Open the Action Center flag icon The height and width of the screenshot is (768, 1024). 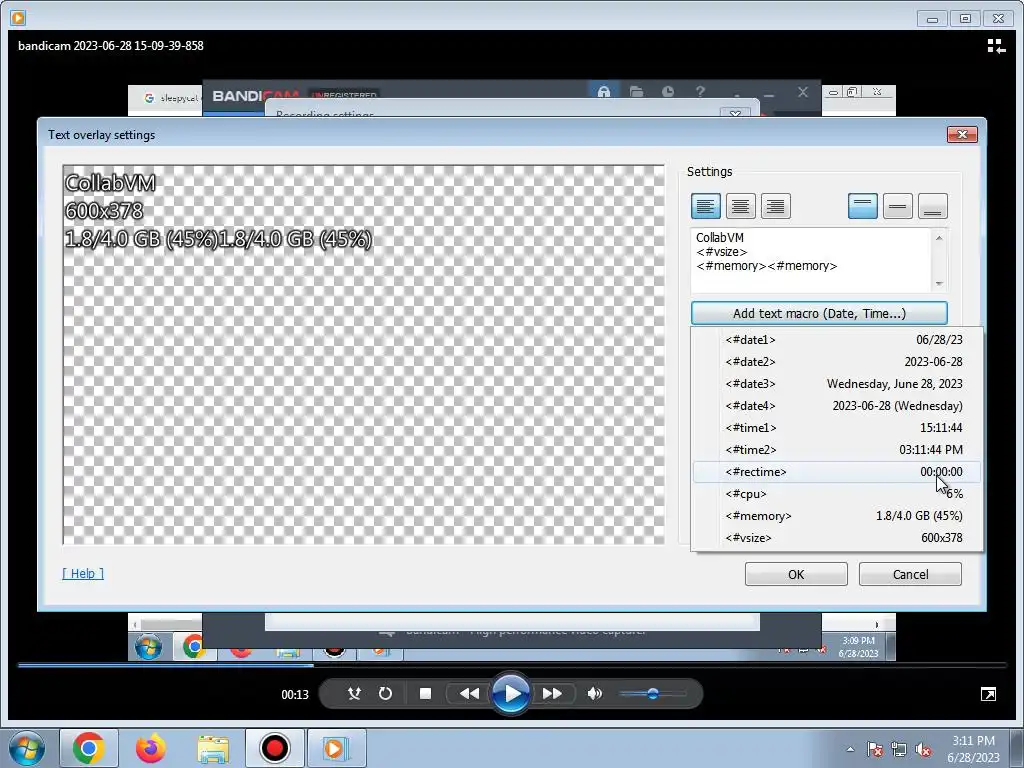(875, 749)
